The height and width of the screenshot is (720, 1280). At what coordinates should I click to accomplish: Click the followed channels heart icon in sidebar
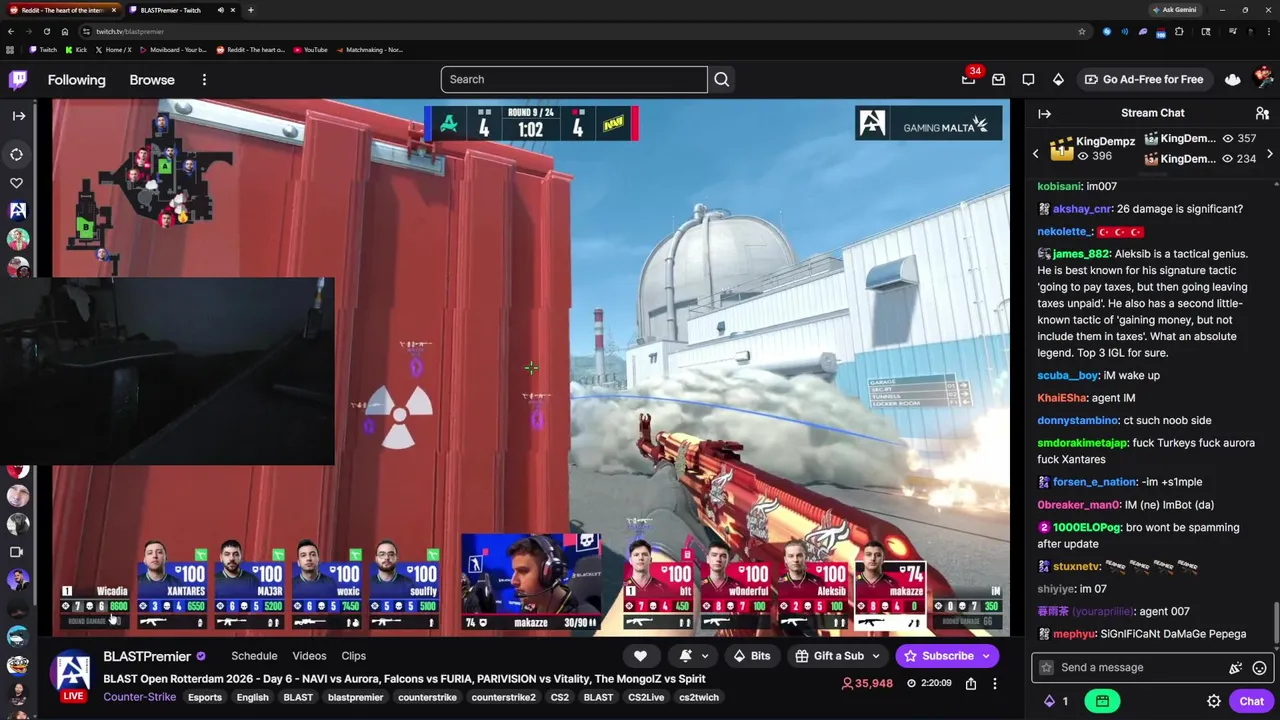17,183
